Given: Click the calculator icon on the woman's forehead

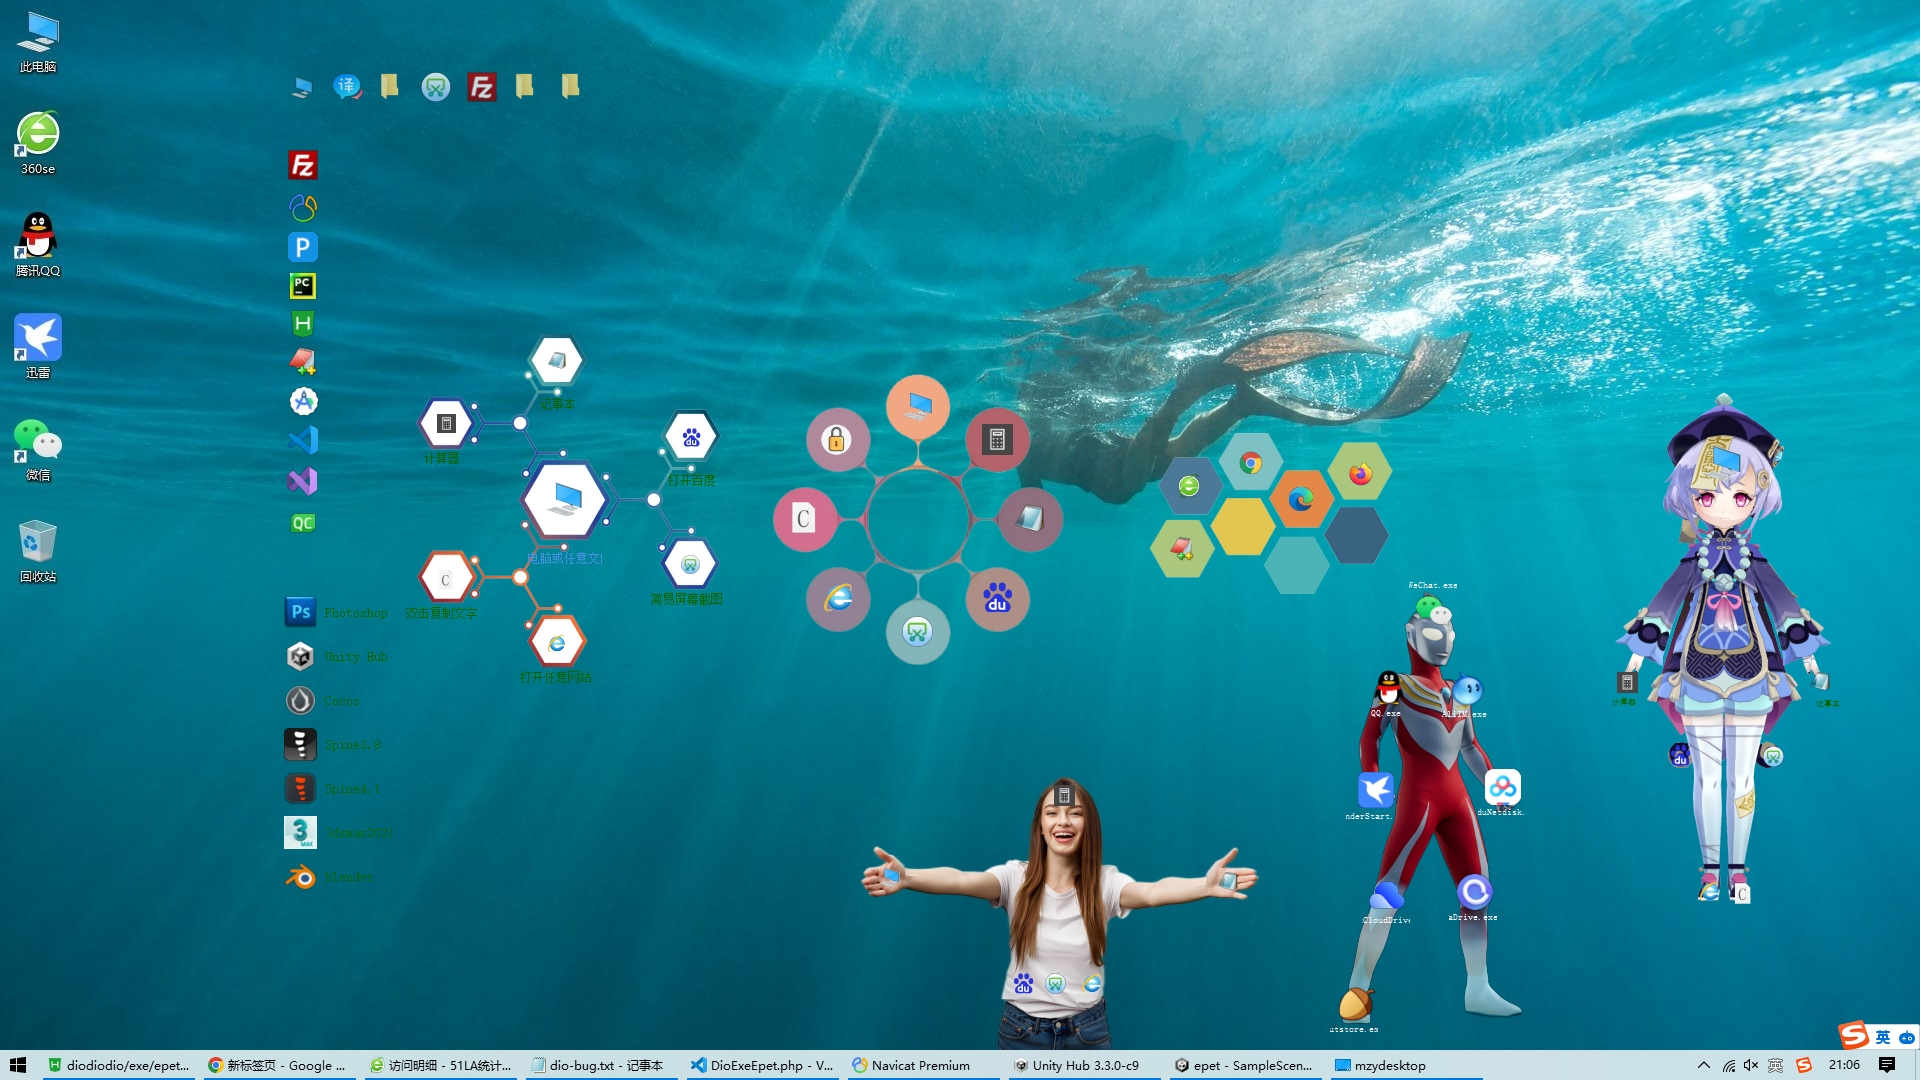Looking at the screenshot, I should pyautogui.click(x=1064, y=795).
